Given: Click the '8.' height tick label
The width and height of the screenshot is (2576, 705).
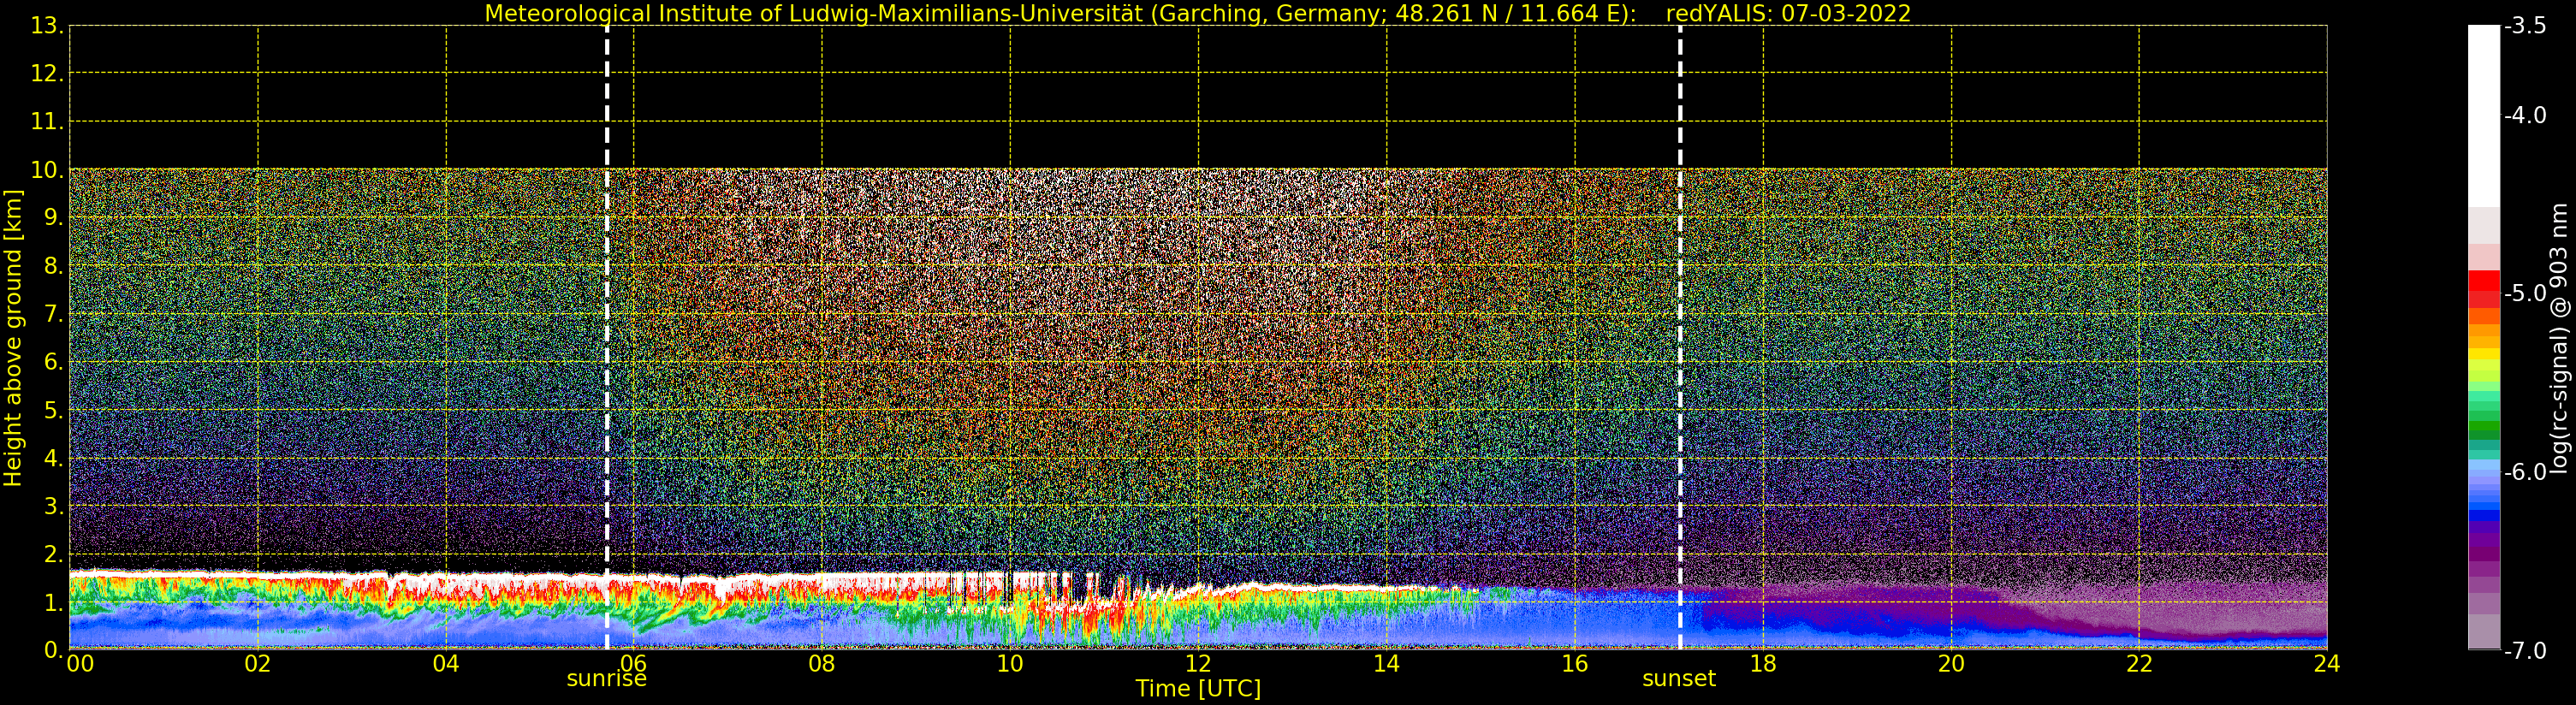Looking at the screenshot, I should [53, 266].
